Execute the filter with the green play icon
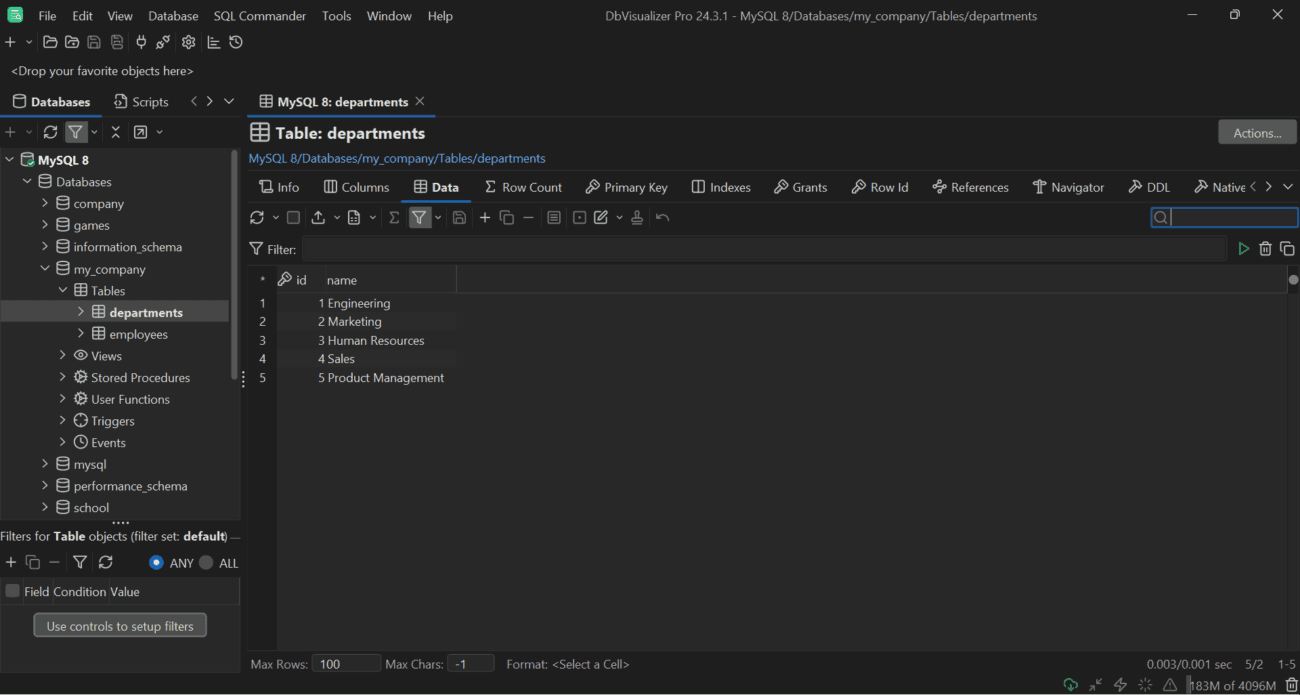The image size is (1300, 695). [x=1243, y=248]
